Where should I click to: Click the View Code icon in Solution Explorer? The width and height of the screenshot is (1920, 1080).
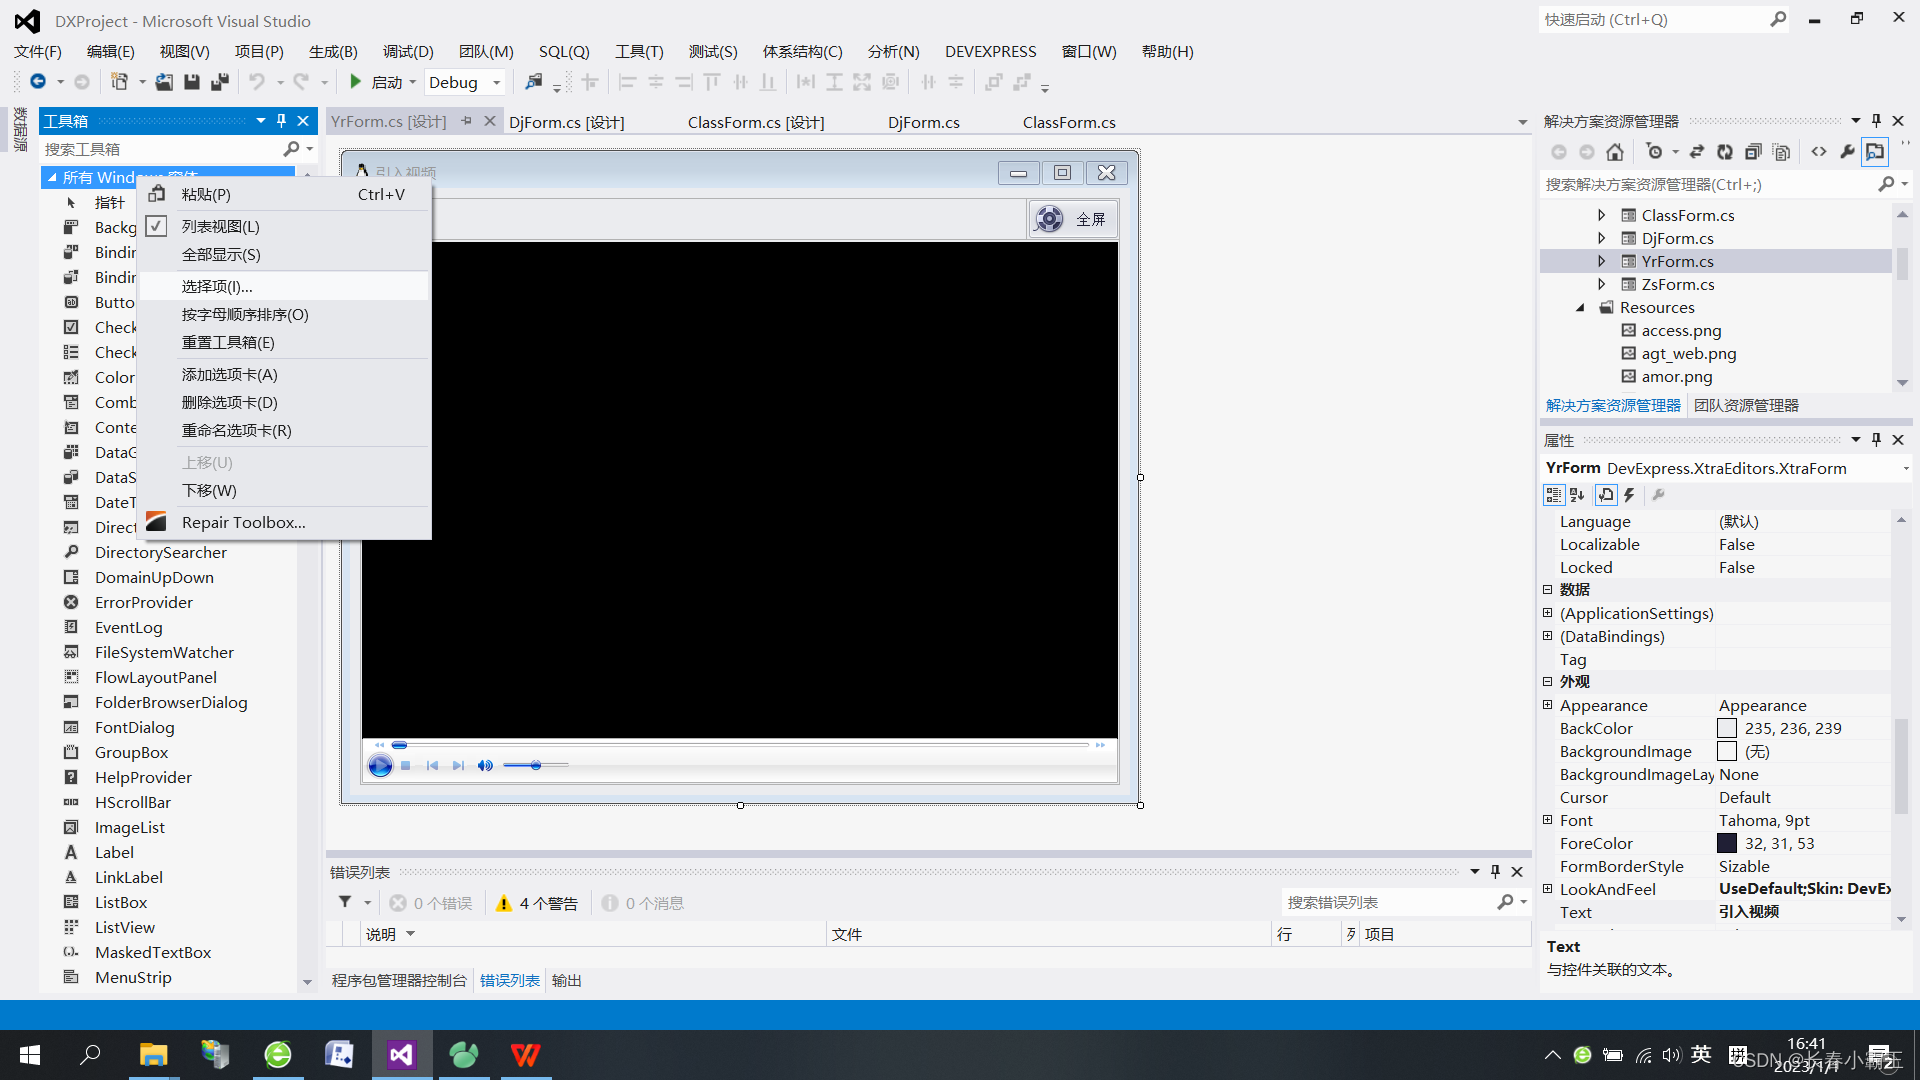click(x=1821, y=151)
